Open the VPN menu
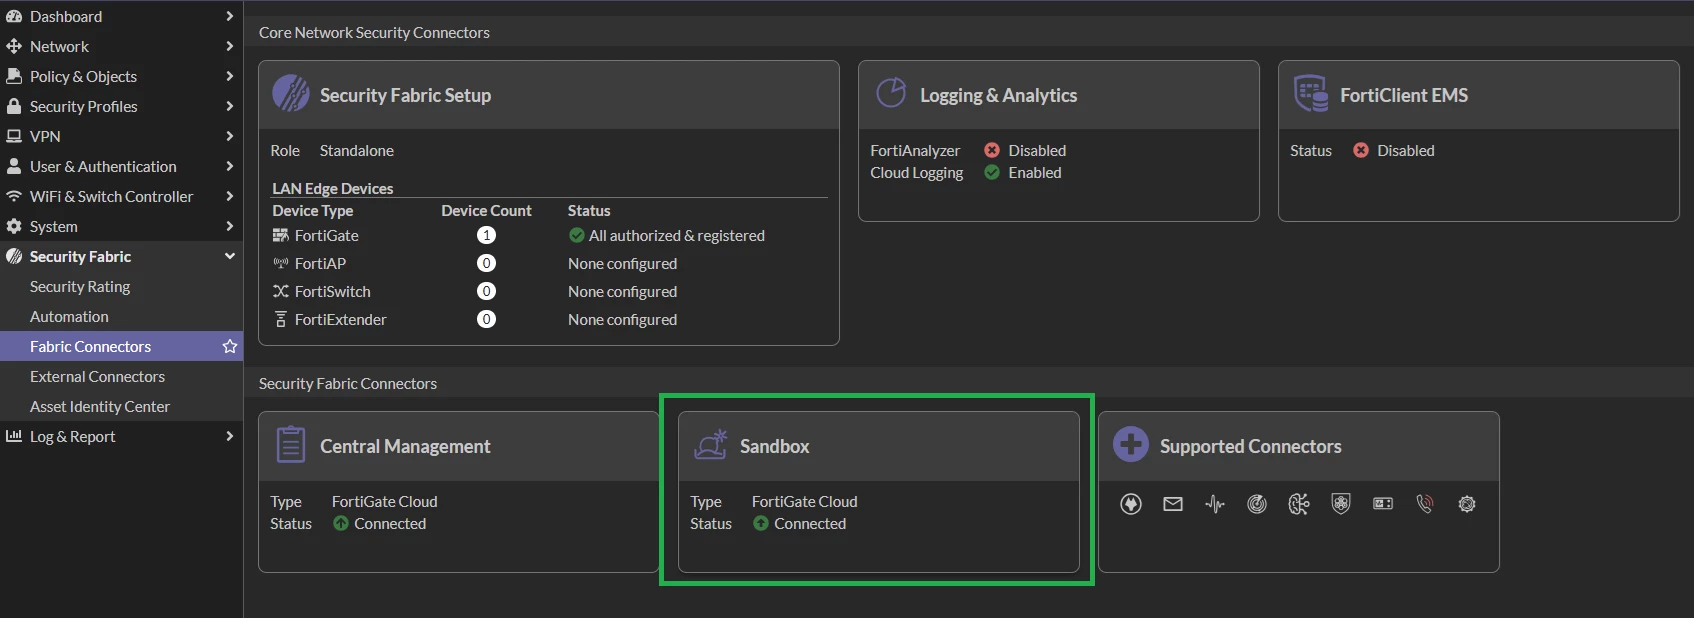Image resolution: width=1694 pixels, height=618 pixels. pyautogui.click(x=121, y=136)
